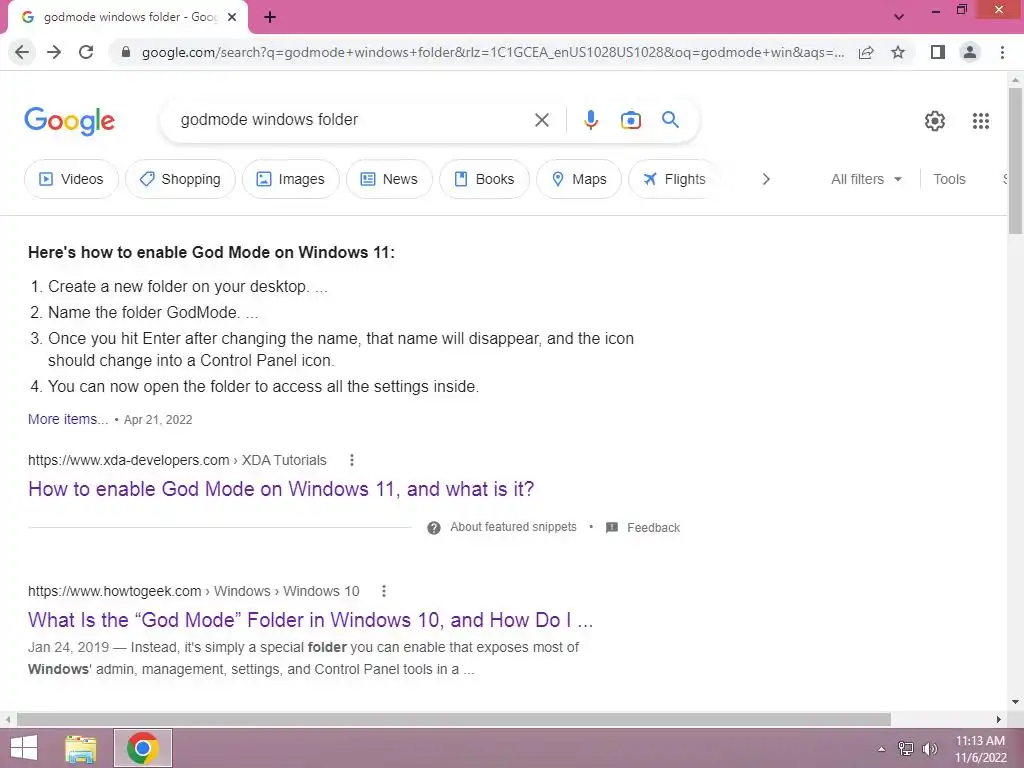1024x768 pixels.
Task: Open the taskbar clock and date
Action: pos(980,749)
